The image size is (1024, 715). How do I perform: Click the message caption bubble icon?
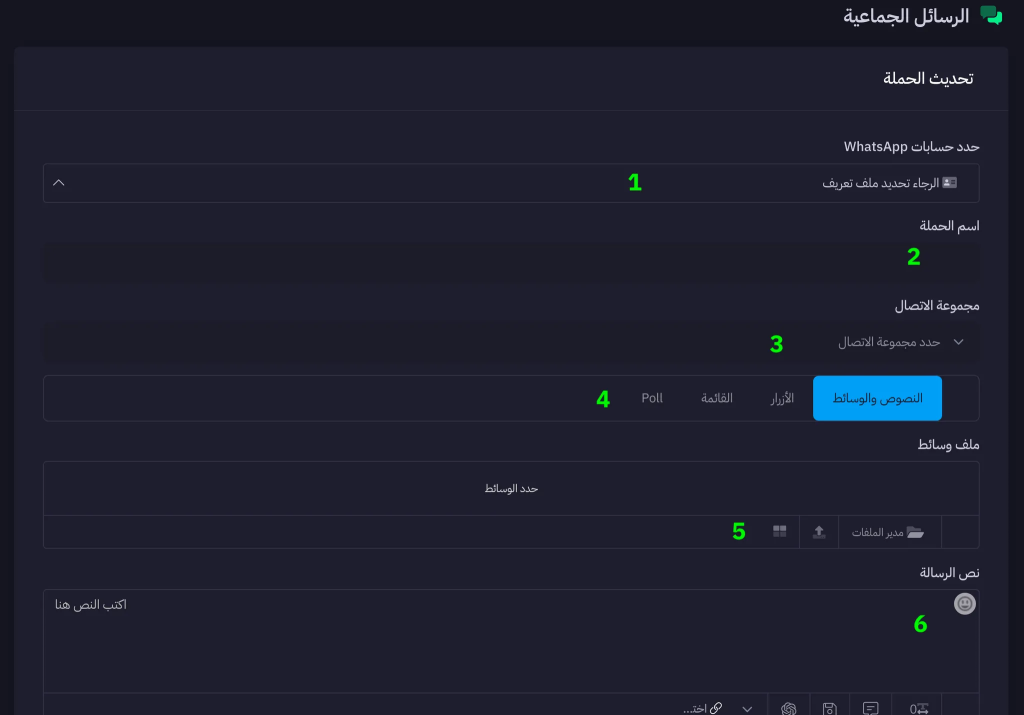871,708
